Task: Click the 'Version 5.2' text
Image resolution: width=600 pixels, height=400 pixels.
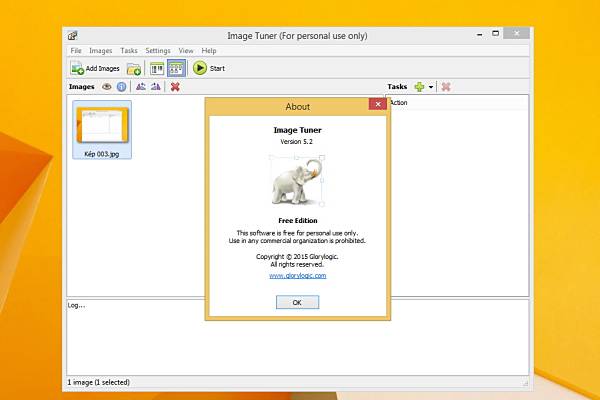Action: (297, 142)
